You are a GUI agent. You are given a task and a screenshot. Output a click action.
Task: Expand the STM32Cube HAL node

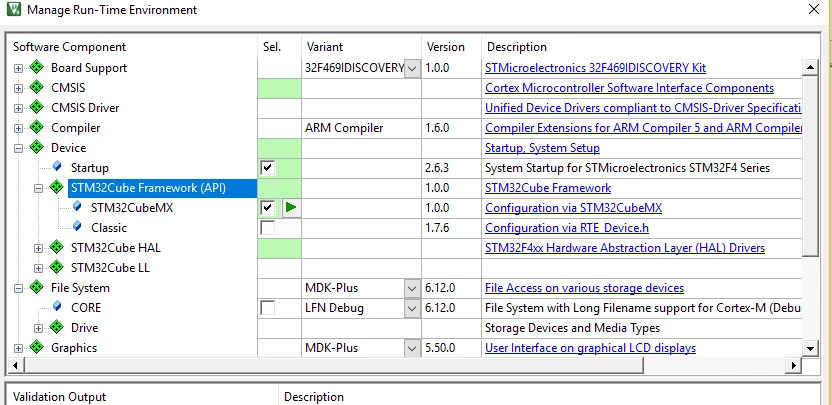tap(38, 248)
